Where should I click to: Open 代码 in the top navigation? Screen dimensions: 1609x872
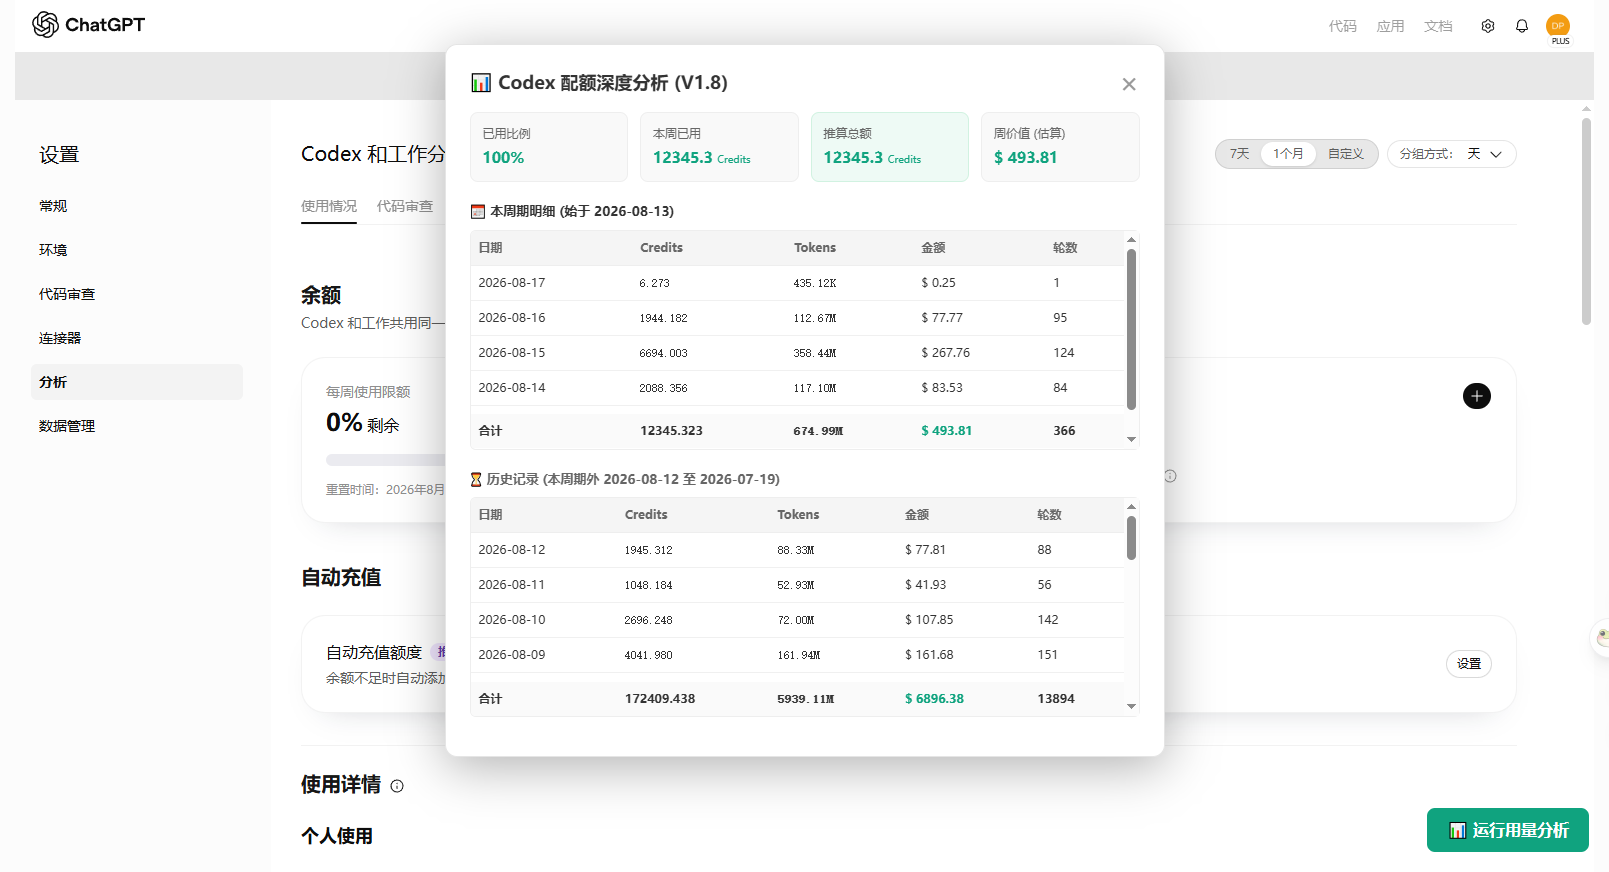click(1342, 26)
